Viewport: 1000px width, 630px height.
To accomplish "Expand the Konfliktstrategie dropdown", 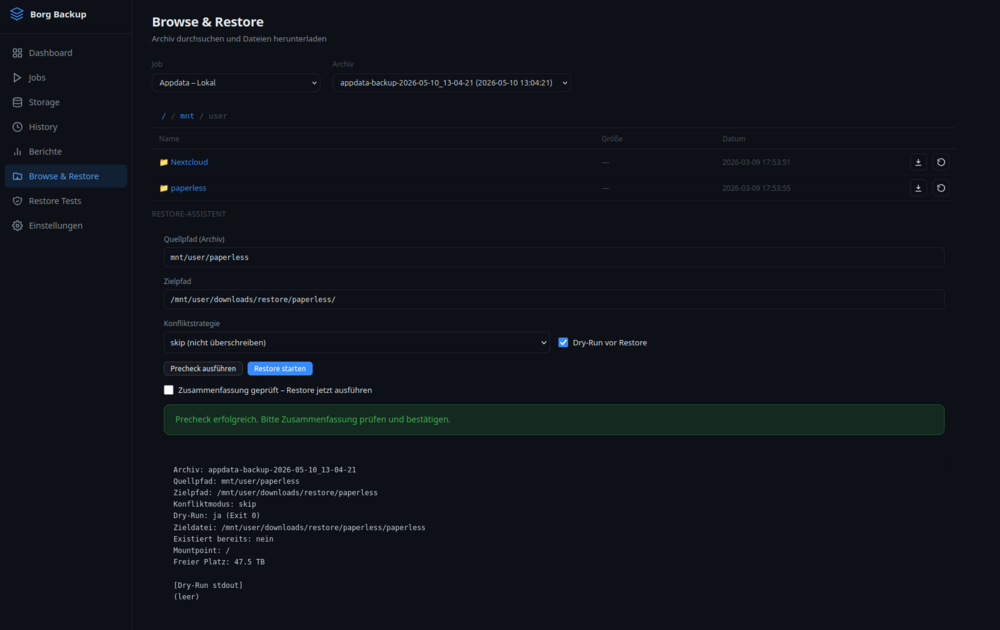I will click(x=357, y=342).
